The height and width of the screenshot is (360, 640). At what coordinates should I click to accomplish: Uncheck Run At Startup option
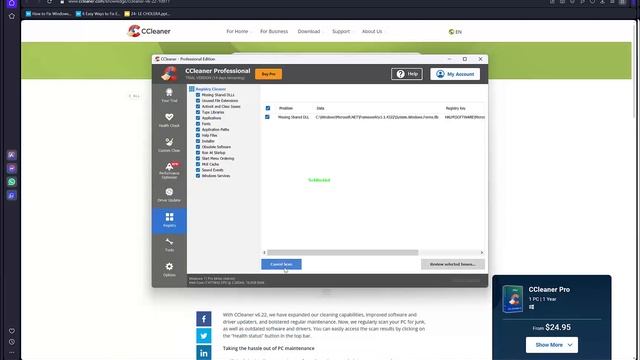tap(198, 153)
